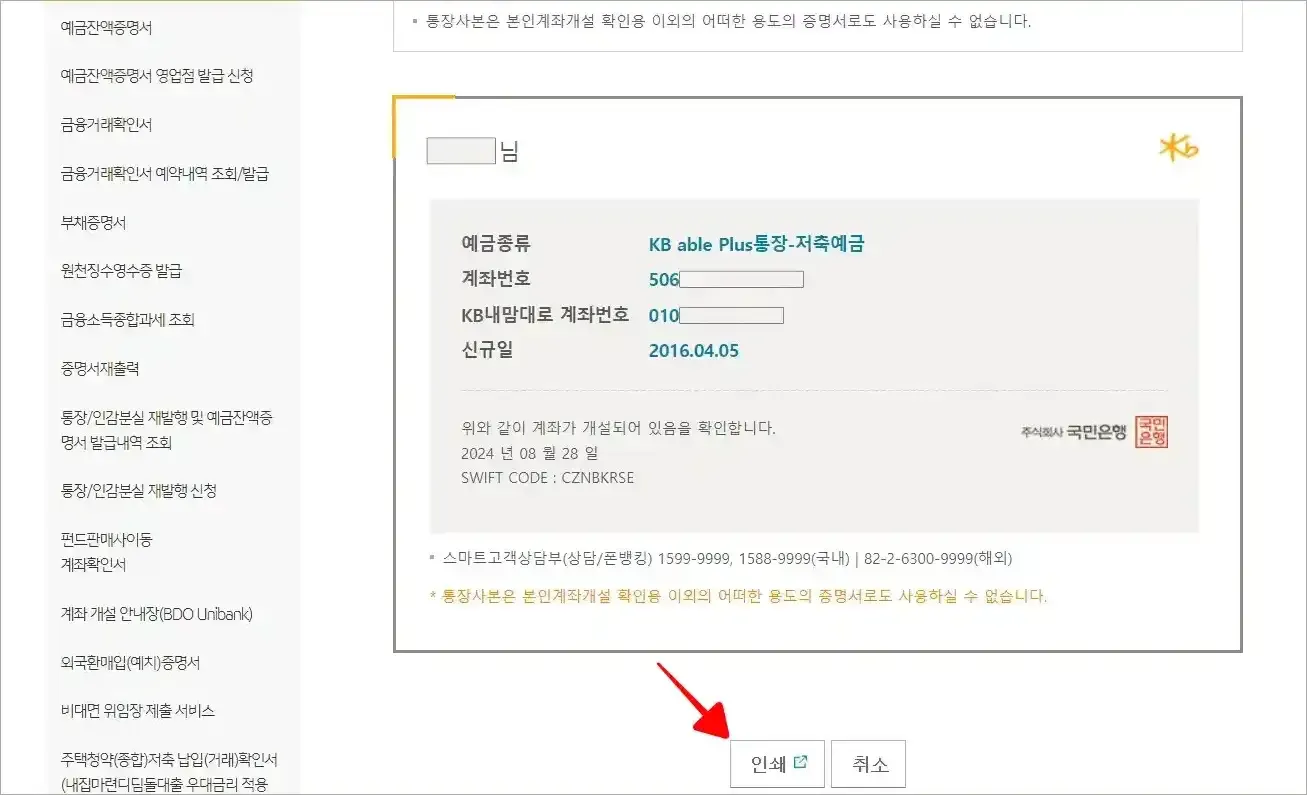Select 통장/인감분실 재발행 신청
Image resolution: width=1307 pixels, height=795 pixels.
tap(139, 491)
